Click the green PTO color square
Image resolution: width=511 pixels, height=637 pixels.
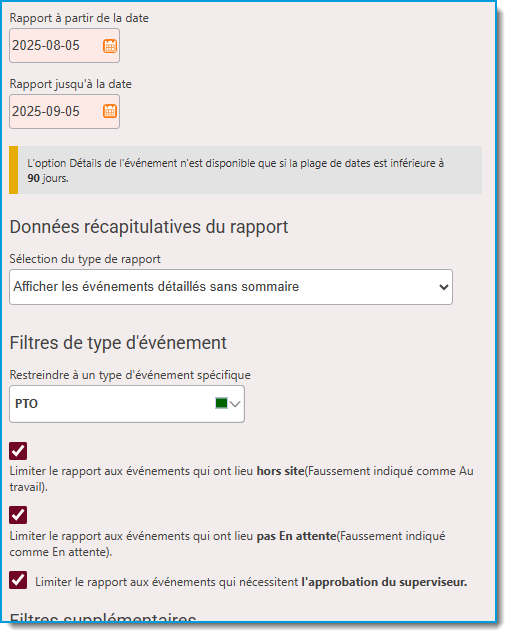tap(222, 404)
